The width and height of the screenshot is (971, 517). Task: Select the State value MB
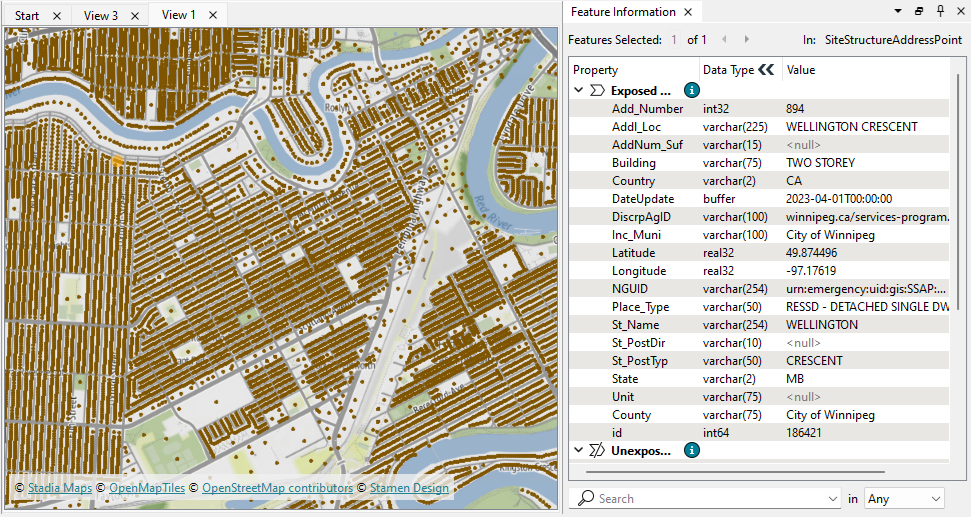tap(795, 378)
